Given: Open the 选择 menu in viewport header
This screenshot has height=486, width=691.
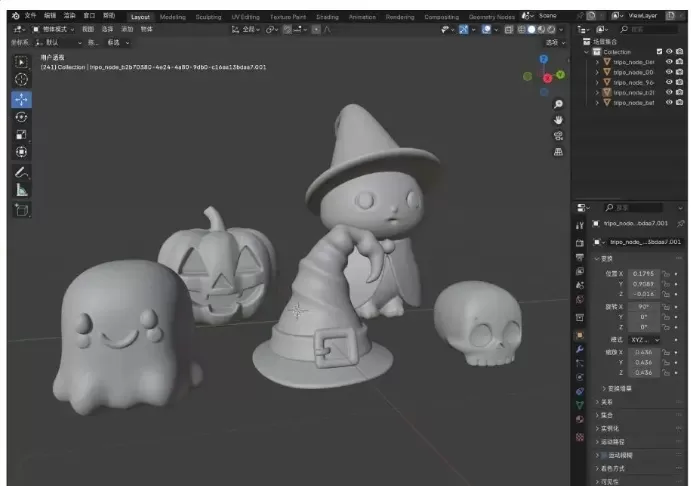Looking at the screenshot, I should click(107, 29).
